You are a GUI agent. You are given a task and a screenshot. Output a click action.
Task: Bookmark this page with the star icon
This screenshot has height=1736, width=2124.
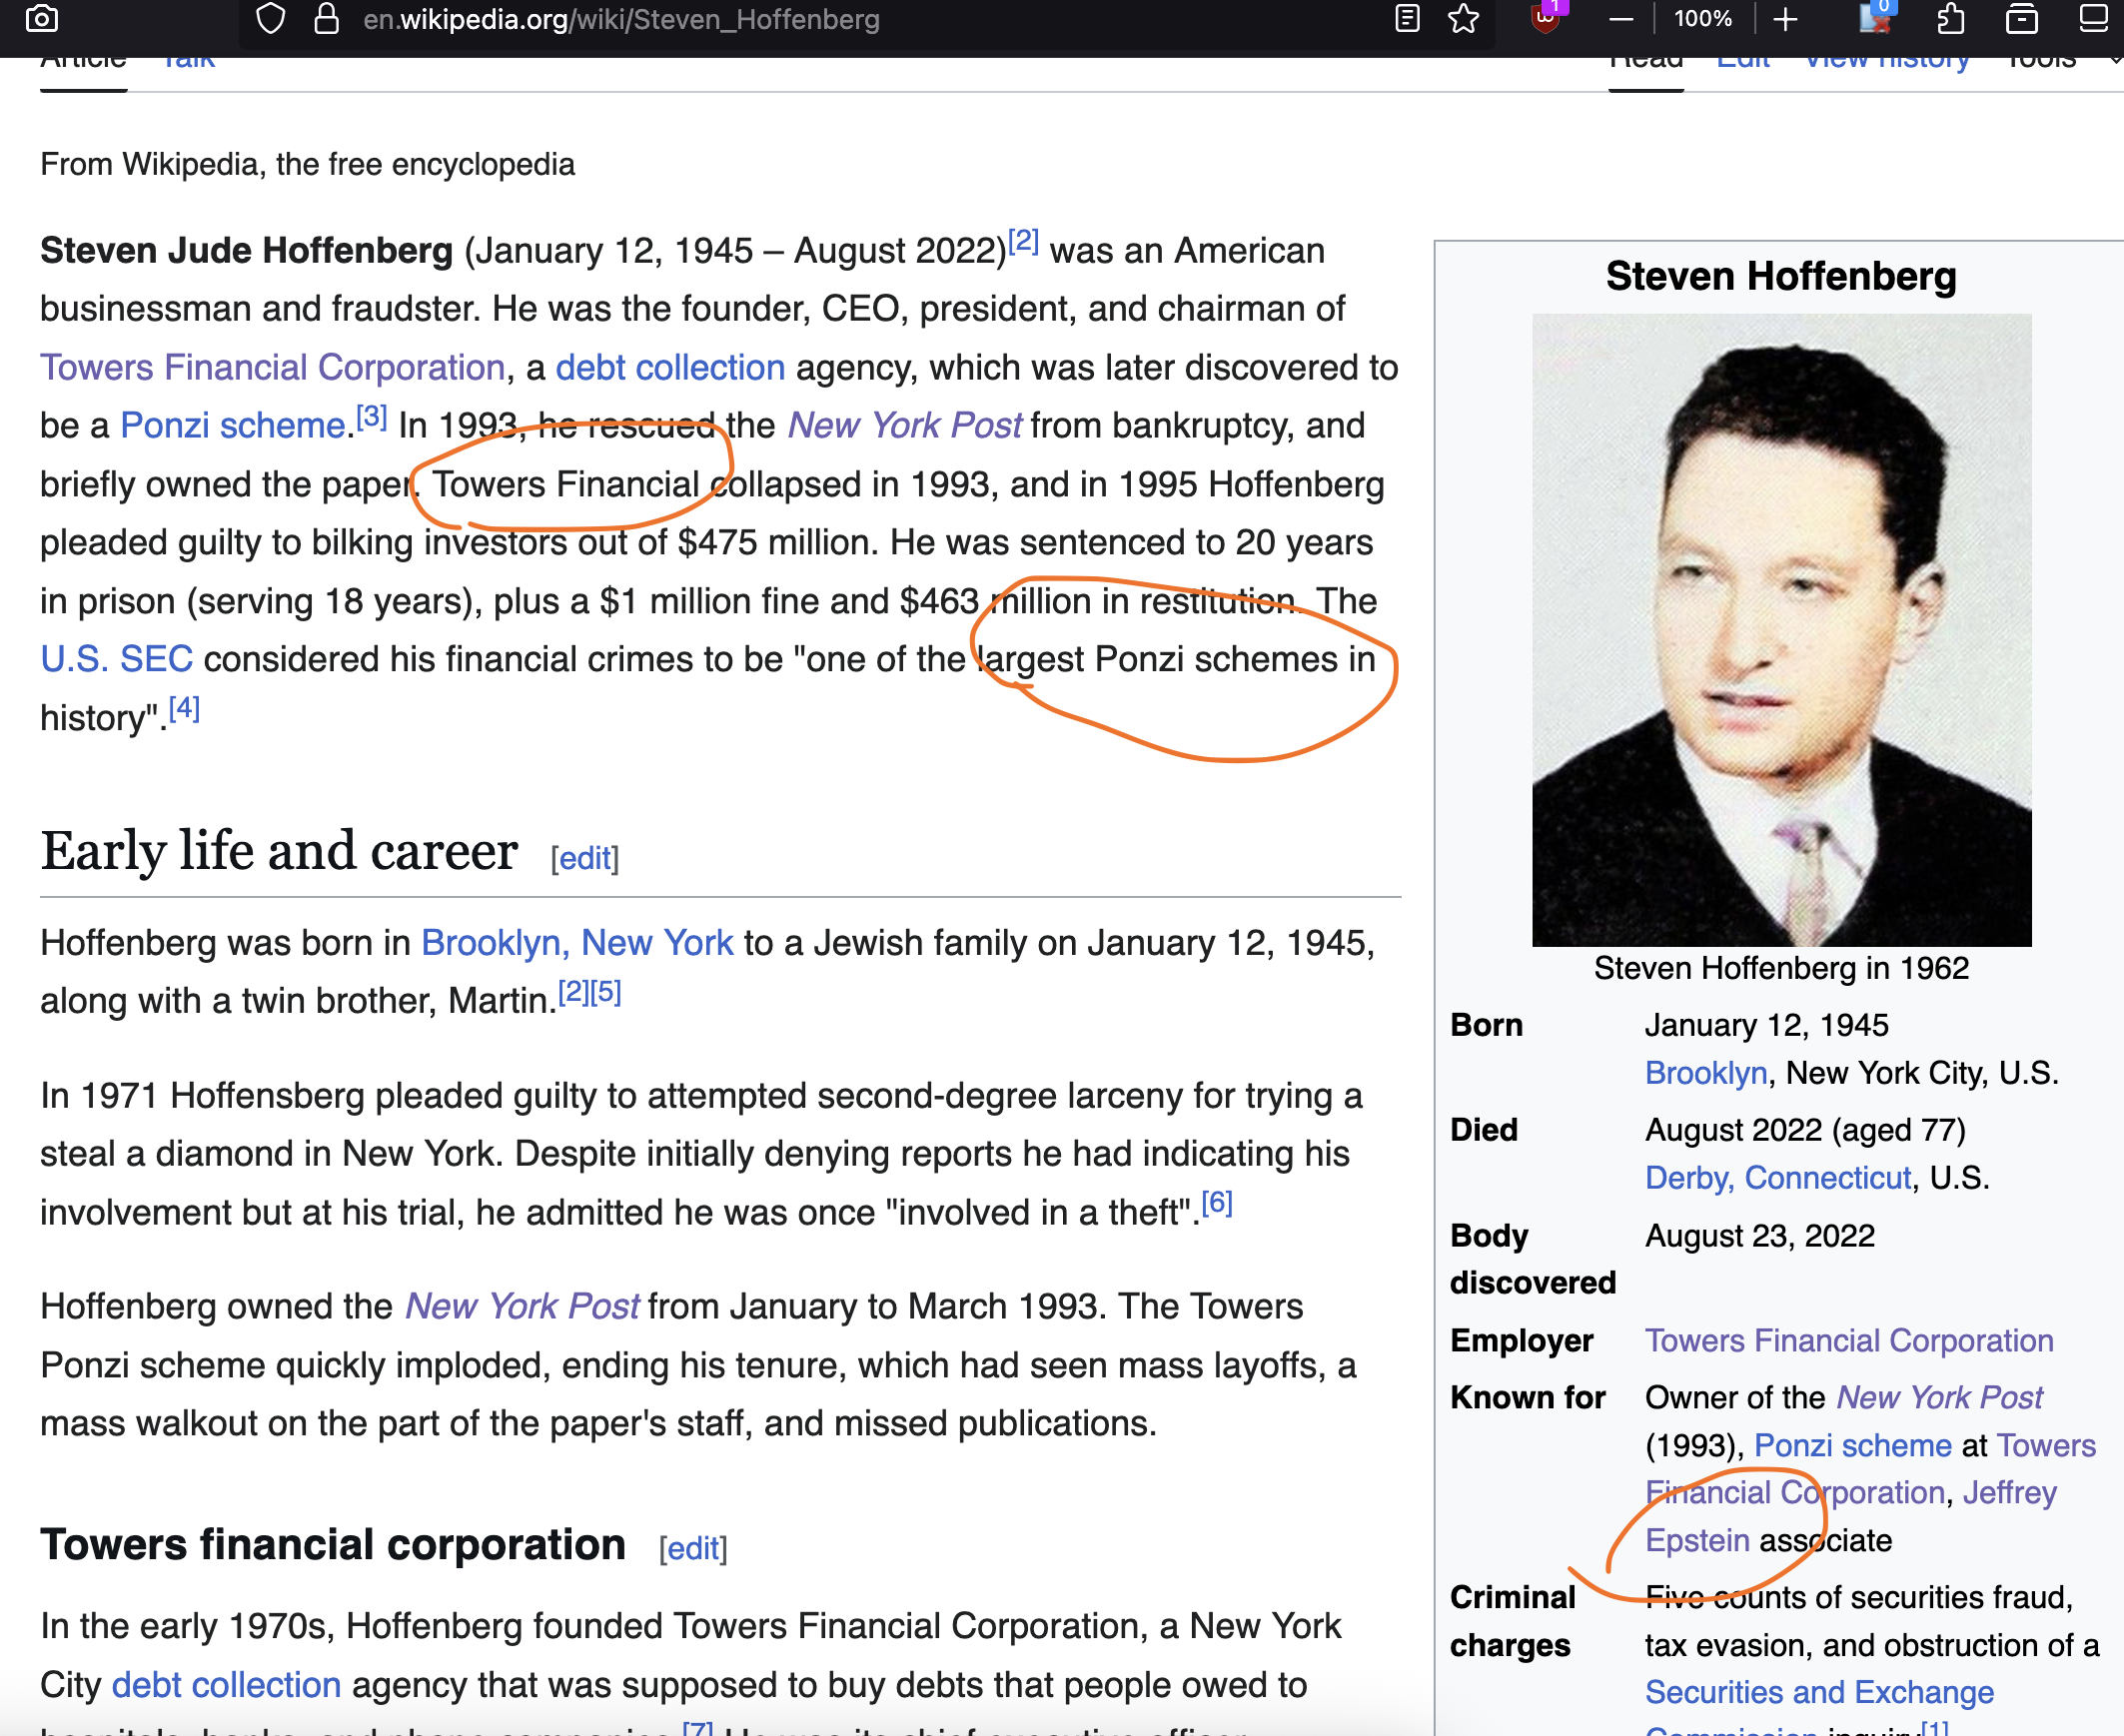pos(1463,19)
